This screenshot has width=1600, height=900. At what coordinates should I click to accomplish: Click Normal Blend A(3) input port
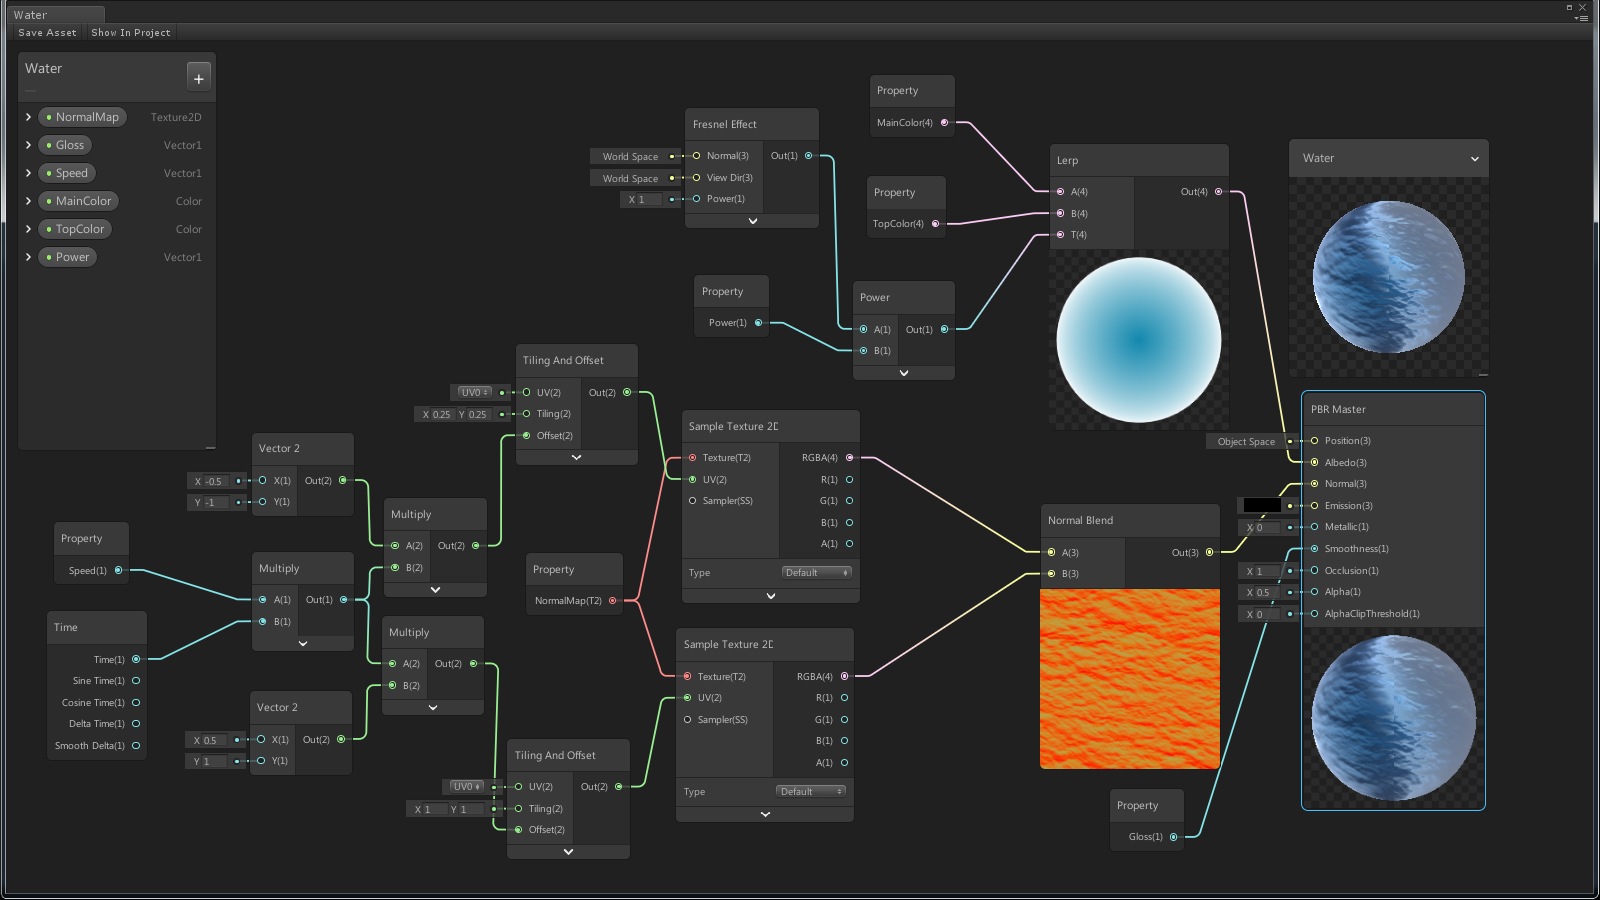click(1051, 553)
